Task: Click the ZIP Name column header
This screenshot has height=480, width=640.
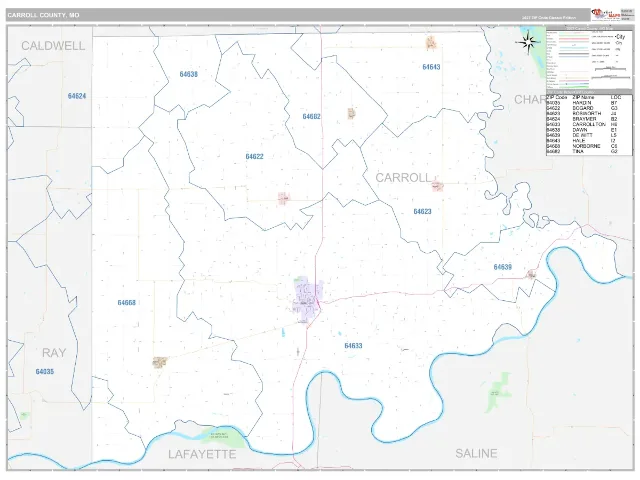Action: (x=583, y=98)
